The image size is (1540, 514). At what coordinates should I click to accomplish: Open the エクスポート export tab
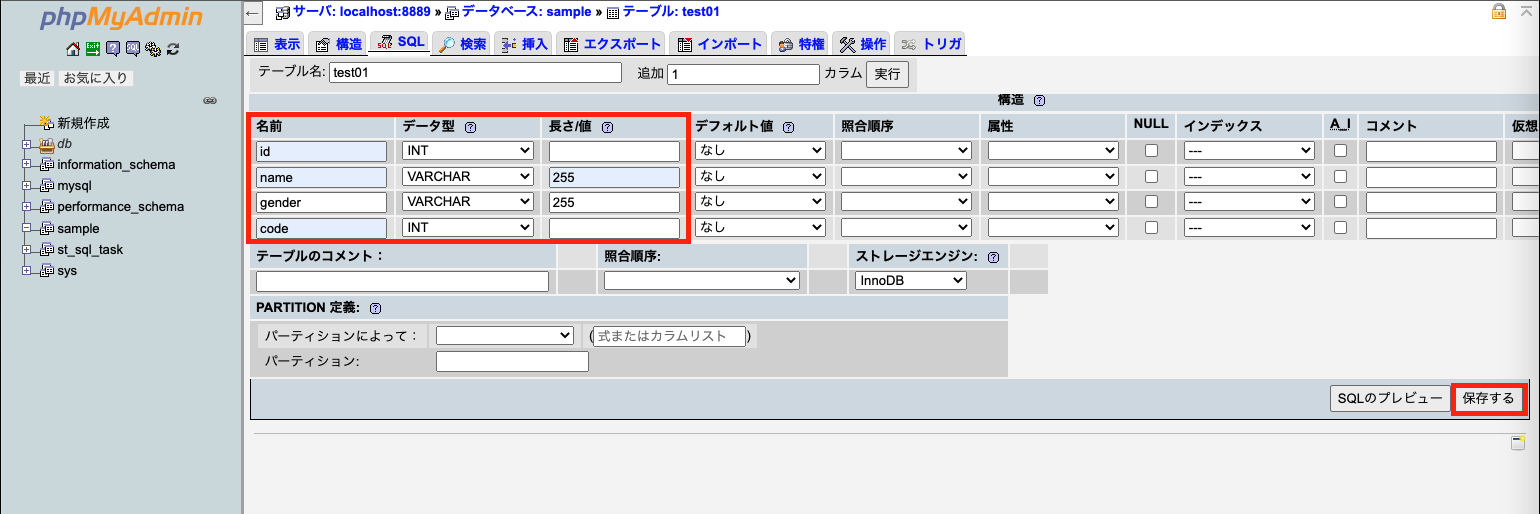click(x=611, y=44)
